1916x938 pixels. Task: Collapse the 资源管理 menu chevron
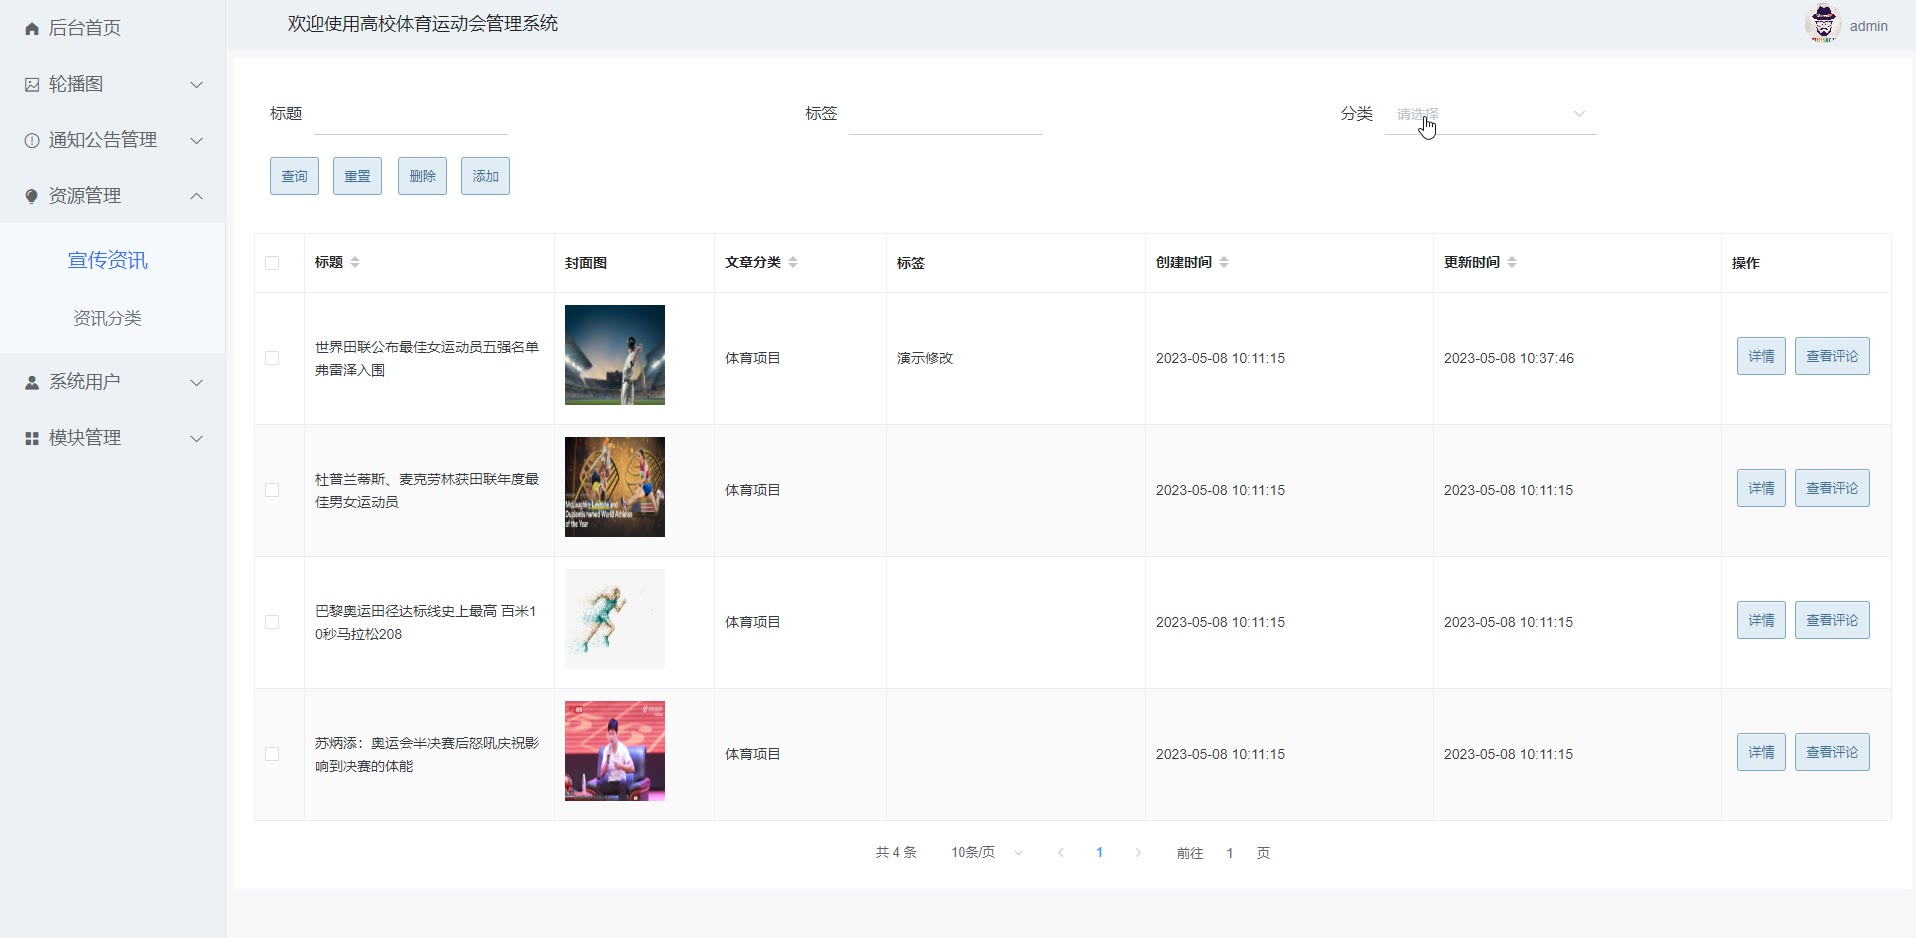197,196
